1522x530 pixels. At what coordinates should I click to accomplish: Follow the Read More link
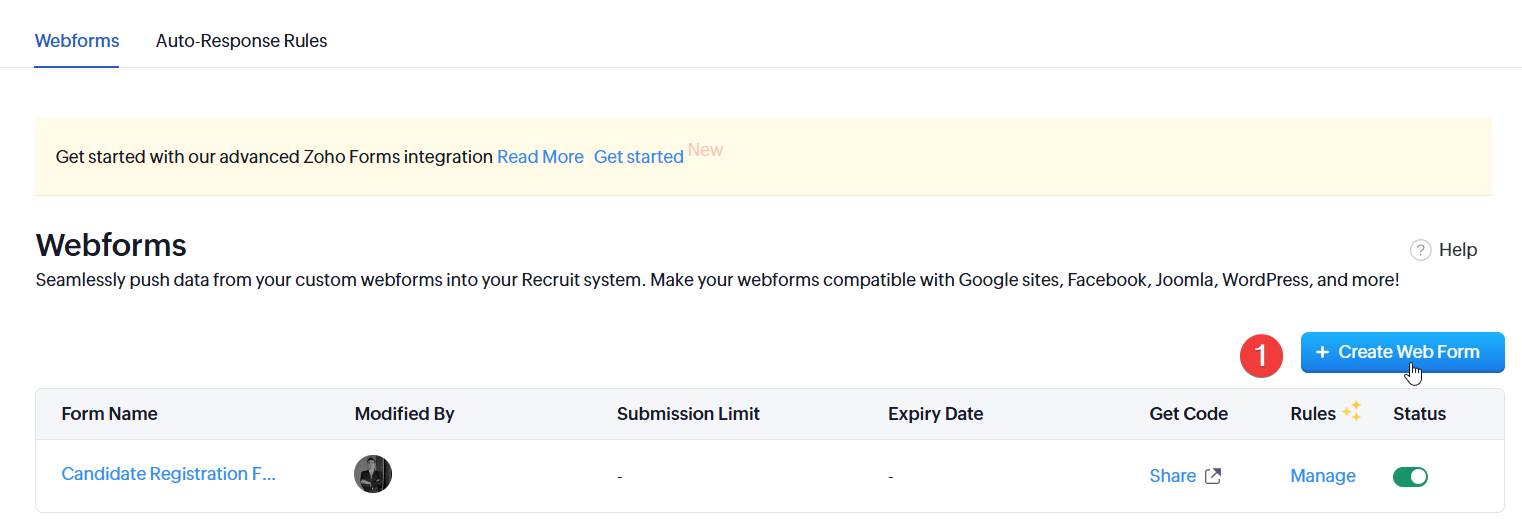click(540, 157)
